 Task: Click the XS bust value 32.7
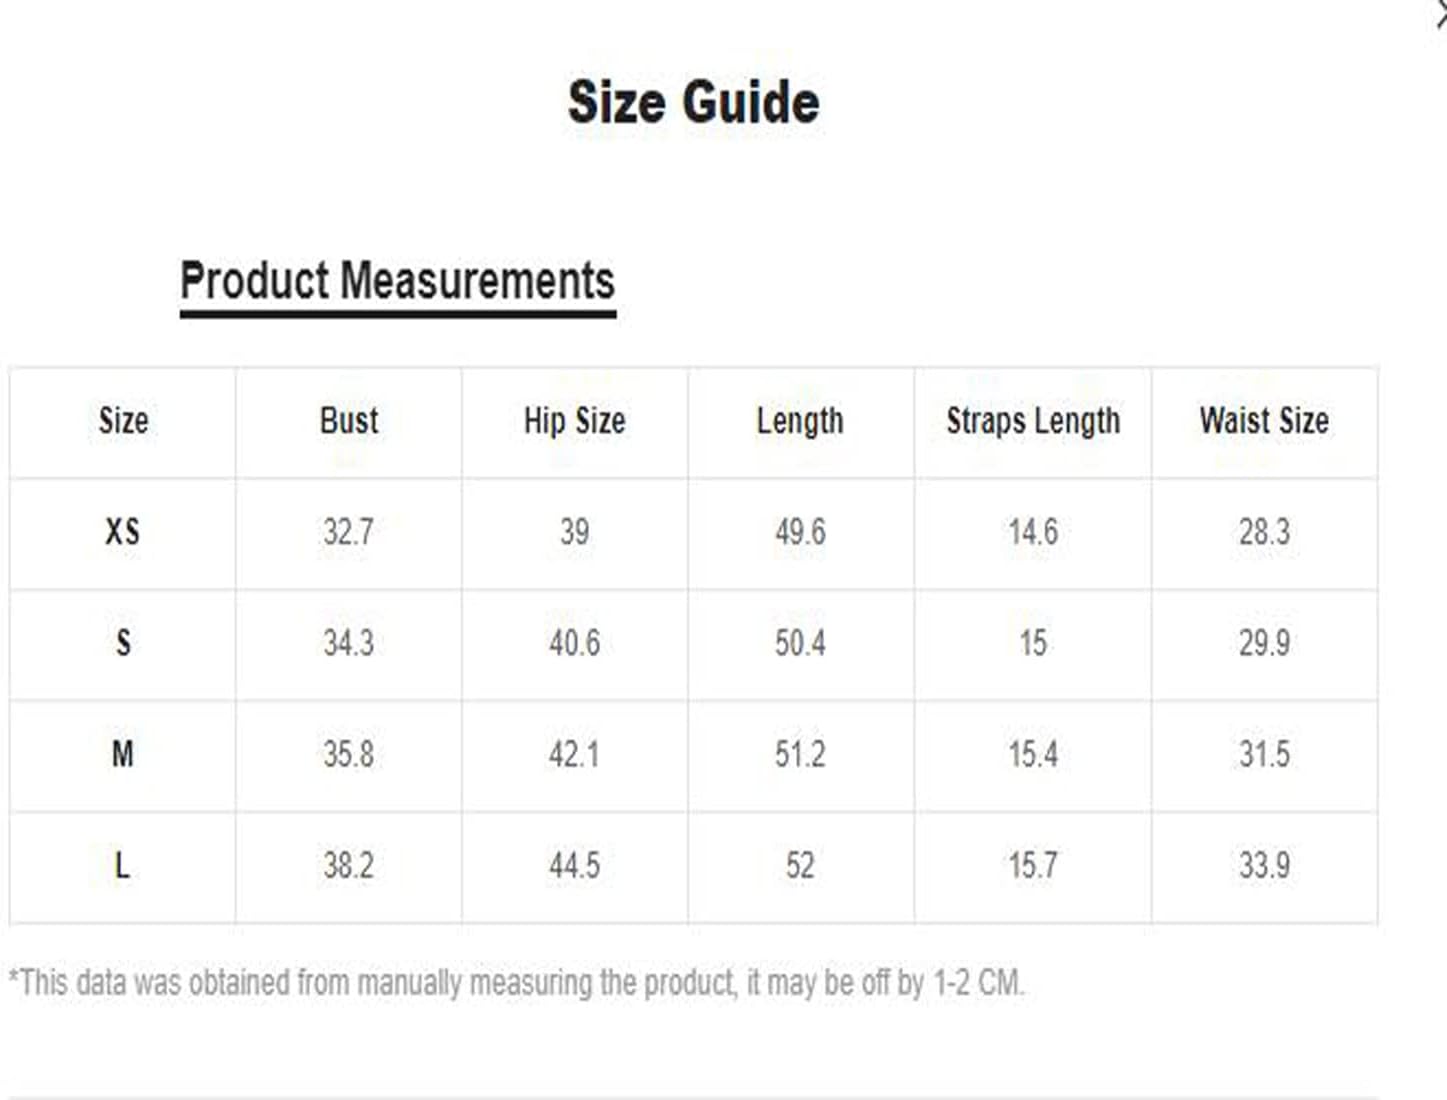pyautogui.click(x=348, y=532)
